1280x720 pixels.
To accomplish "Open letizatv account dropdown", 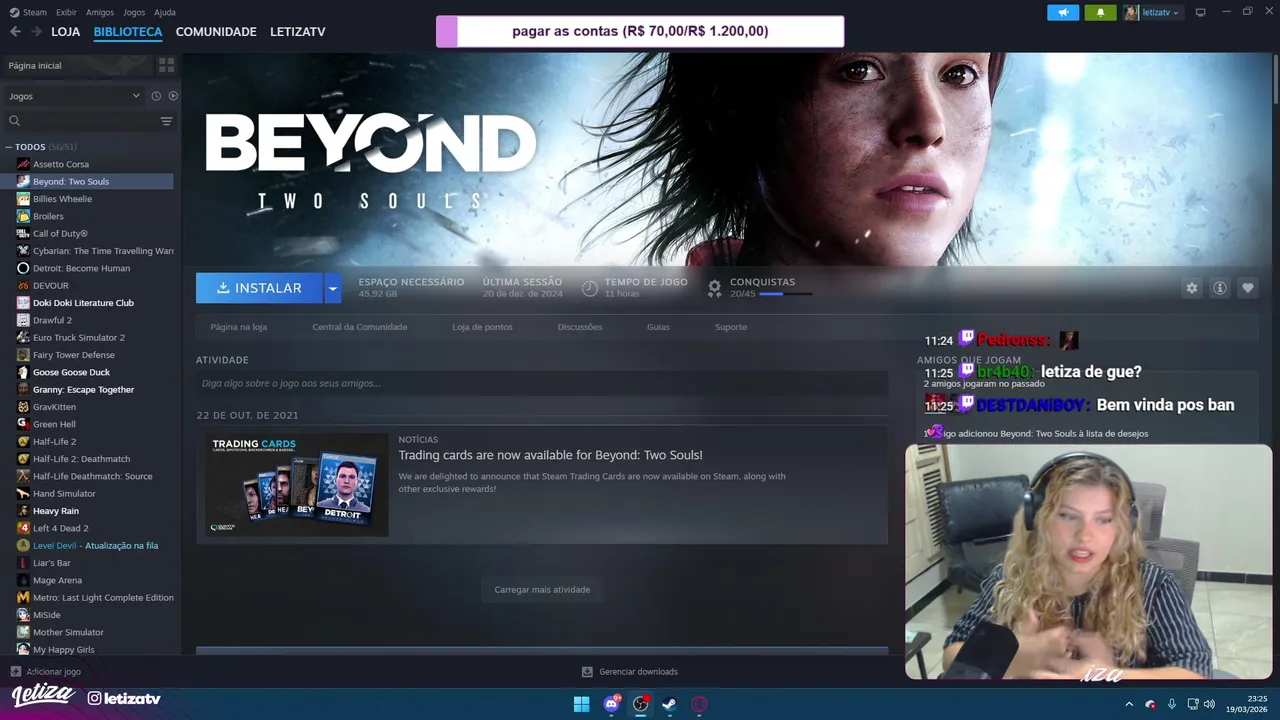I will point(1152,12).
